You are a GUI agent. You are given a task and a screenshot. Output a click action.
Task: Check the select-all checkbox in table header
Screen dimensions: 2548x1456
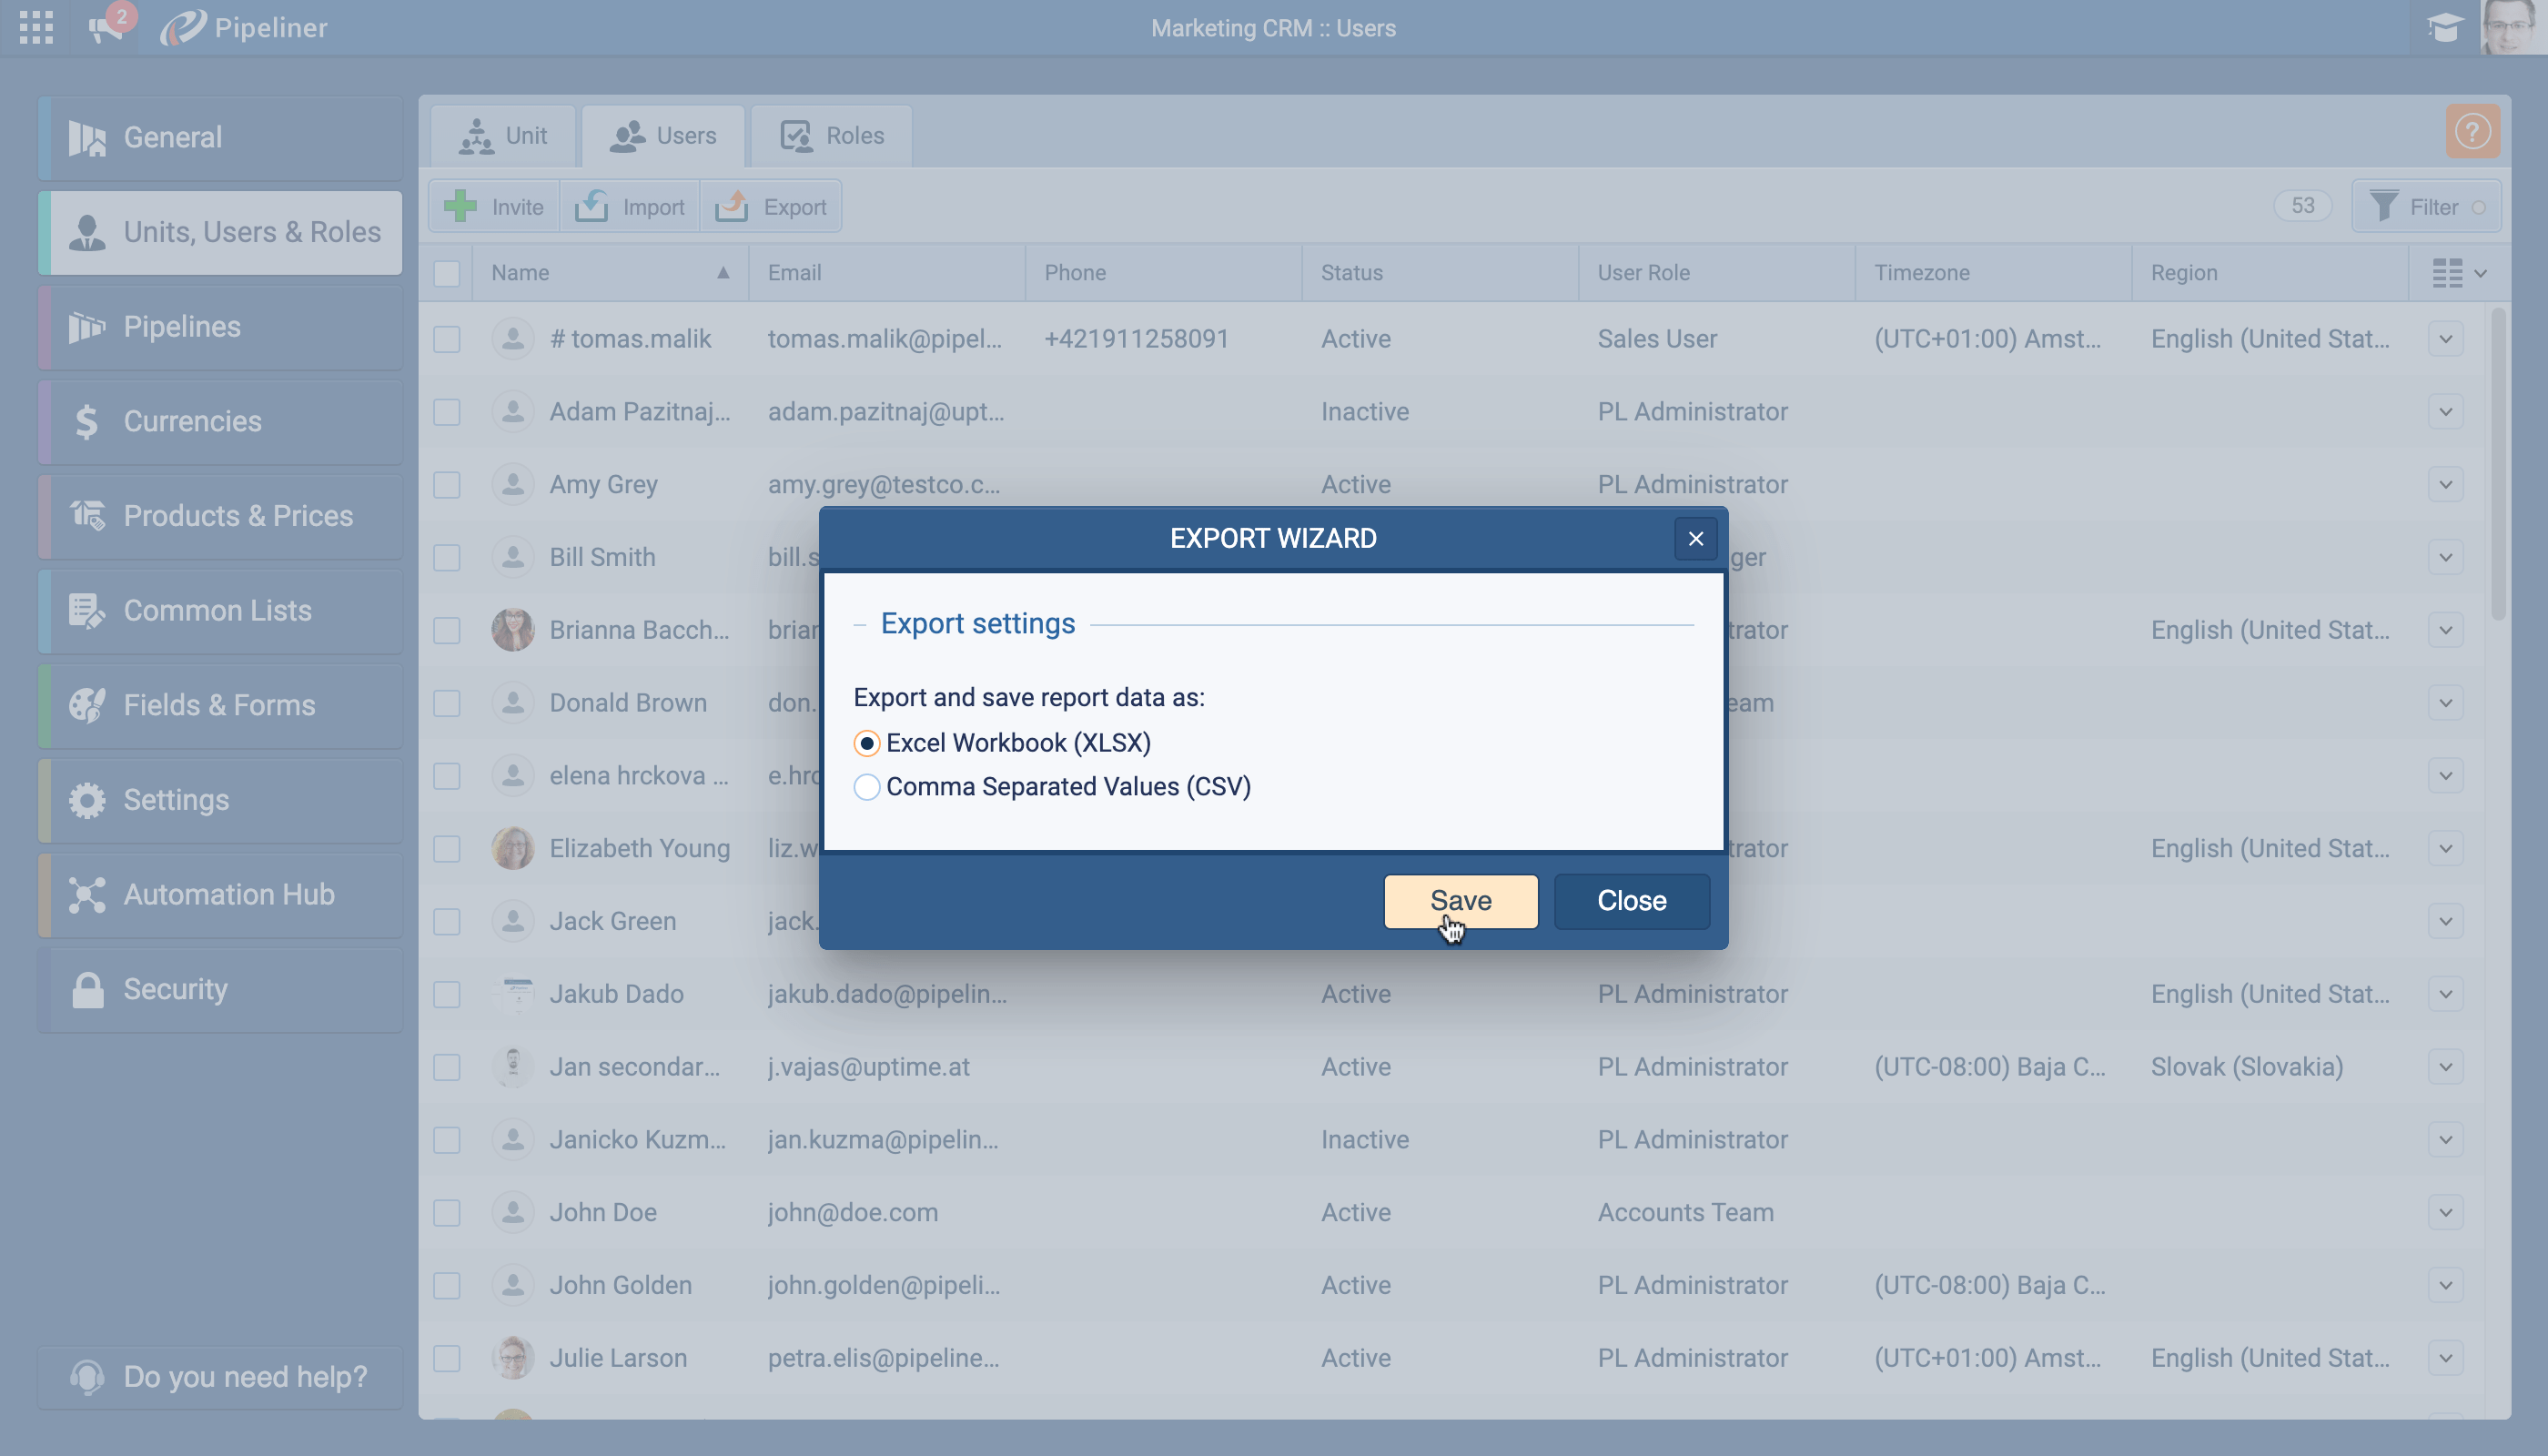coord(447,273)
